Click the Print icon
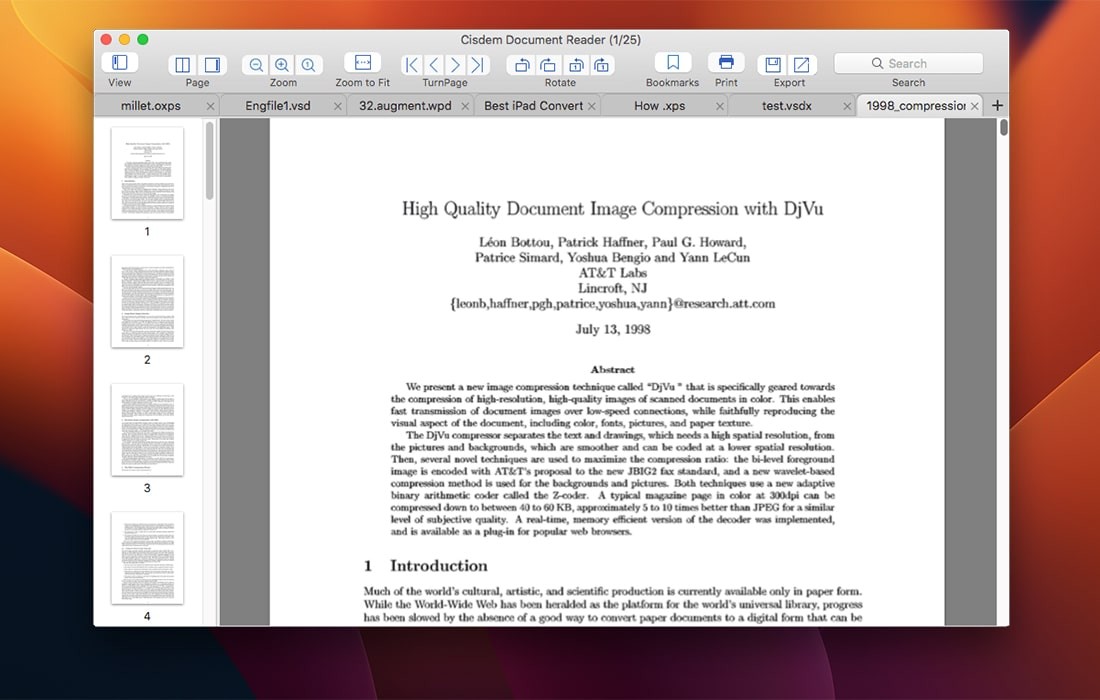Image resolution: width=1100 pixels, height=700 pixels. [726, 63]
